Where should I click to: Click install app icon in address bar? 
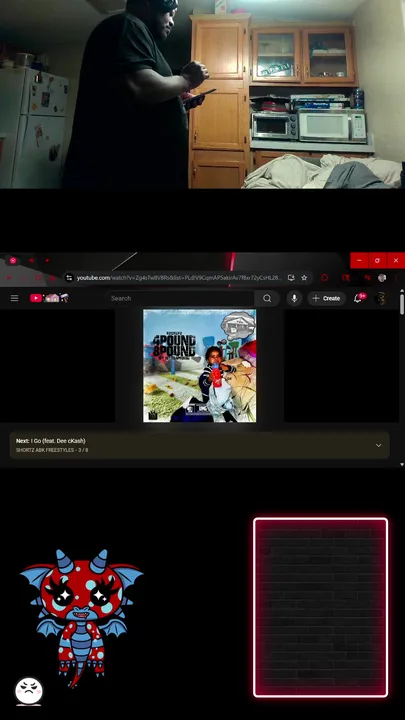pos(291,278)
